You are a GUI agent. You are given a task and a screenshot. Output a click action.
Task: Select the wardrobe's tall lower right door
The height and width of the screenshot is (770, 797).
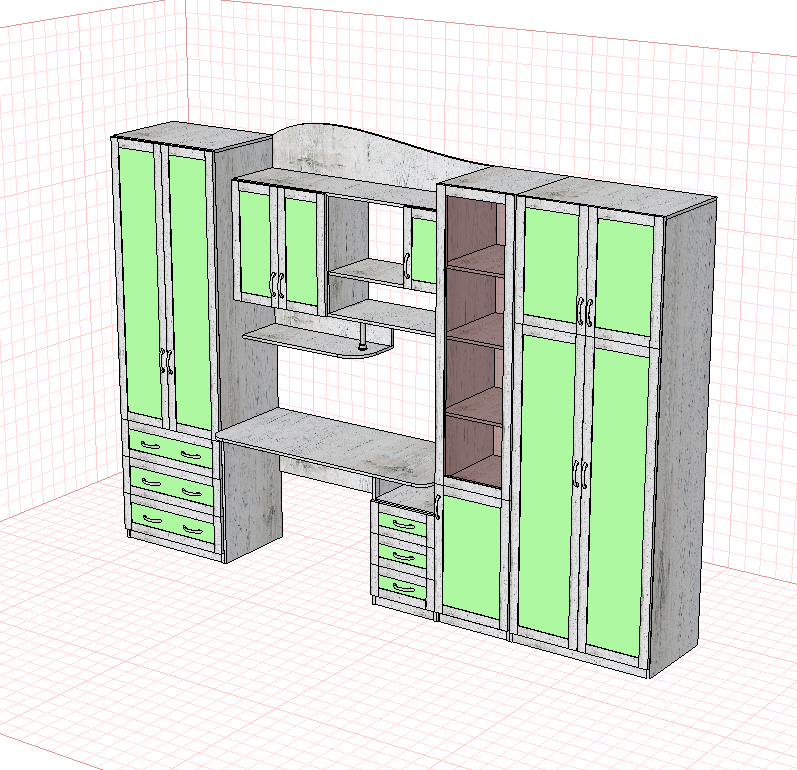[617, 501]
